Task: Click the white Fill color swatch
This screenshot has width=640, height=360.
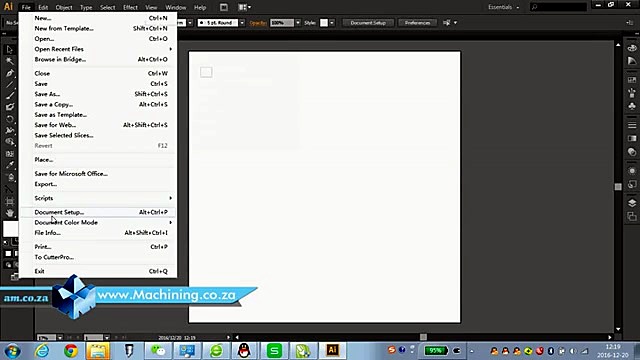Action: (x=10, y=229)
